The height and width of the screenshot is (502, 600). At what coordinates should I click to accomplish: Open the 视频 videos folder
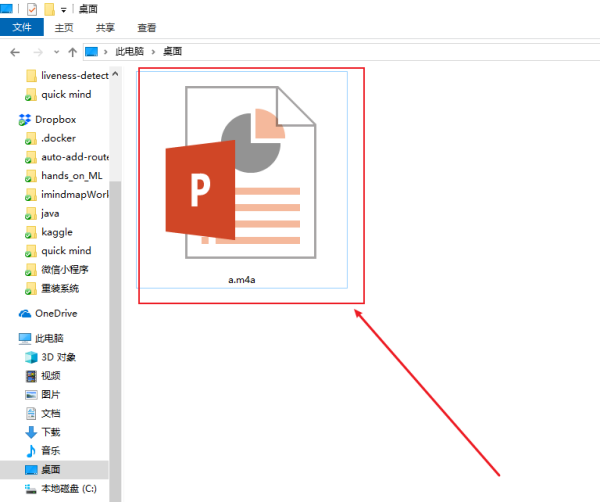coord(31,375)
